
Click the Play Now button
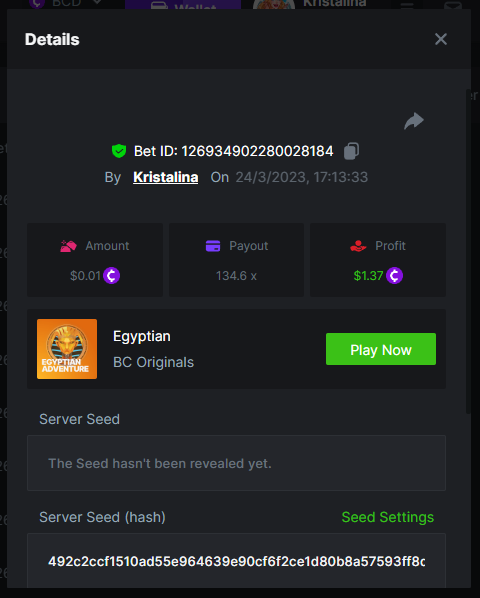(x=381, y=349)
